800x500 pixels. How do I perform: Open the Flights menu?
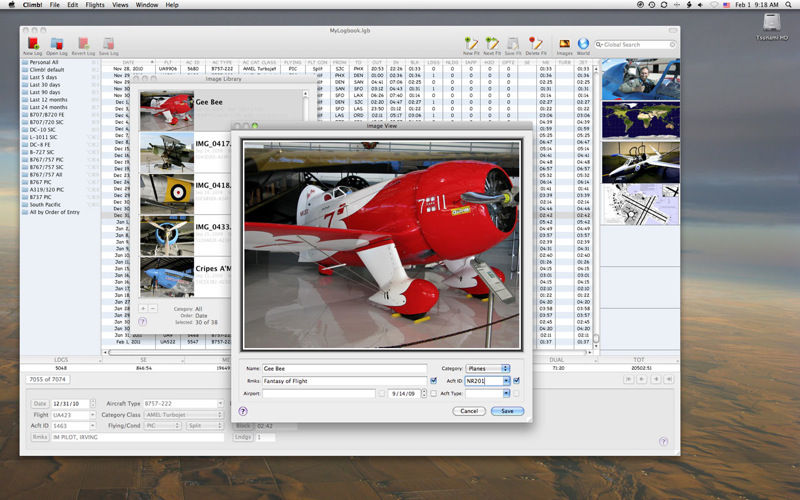tap(95, 5)
